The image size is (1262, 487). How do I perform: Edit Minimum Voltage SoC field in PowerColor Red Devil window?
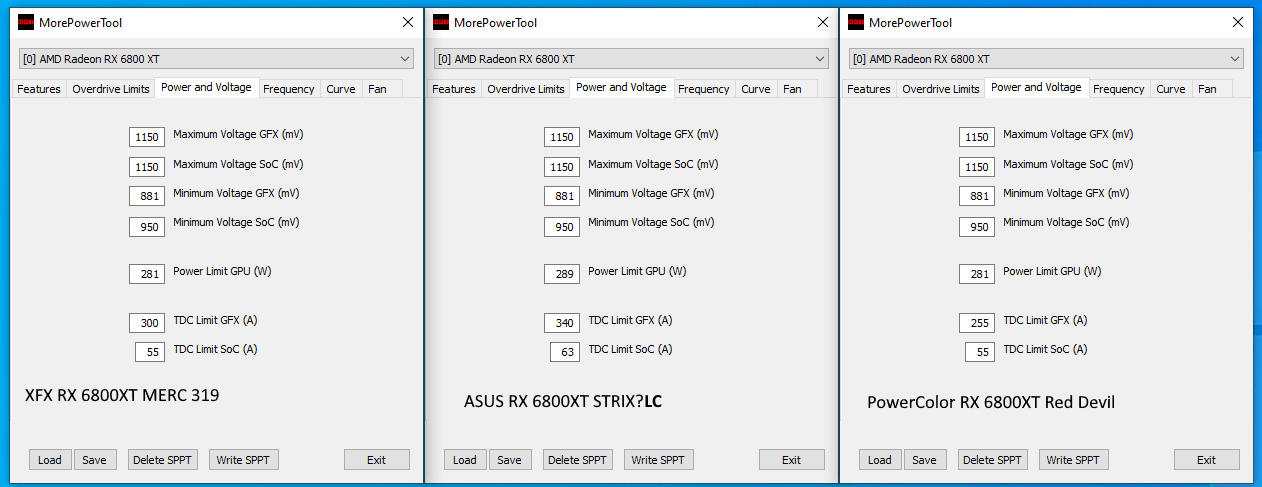977,227
